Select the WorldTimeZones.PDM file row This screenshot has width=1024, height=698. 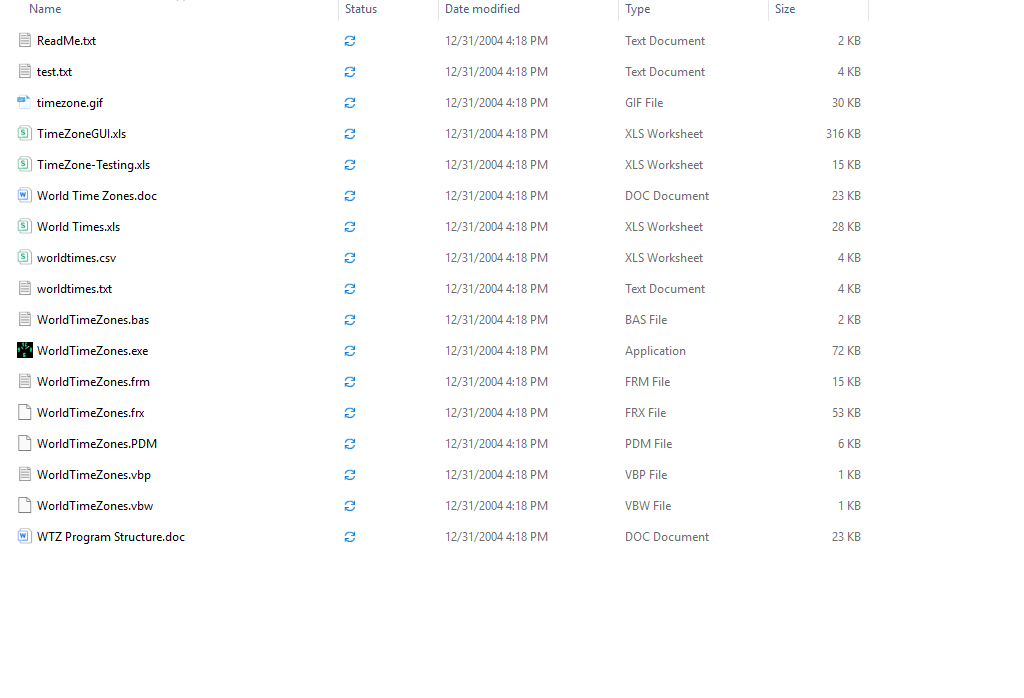97,444
